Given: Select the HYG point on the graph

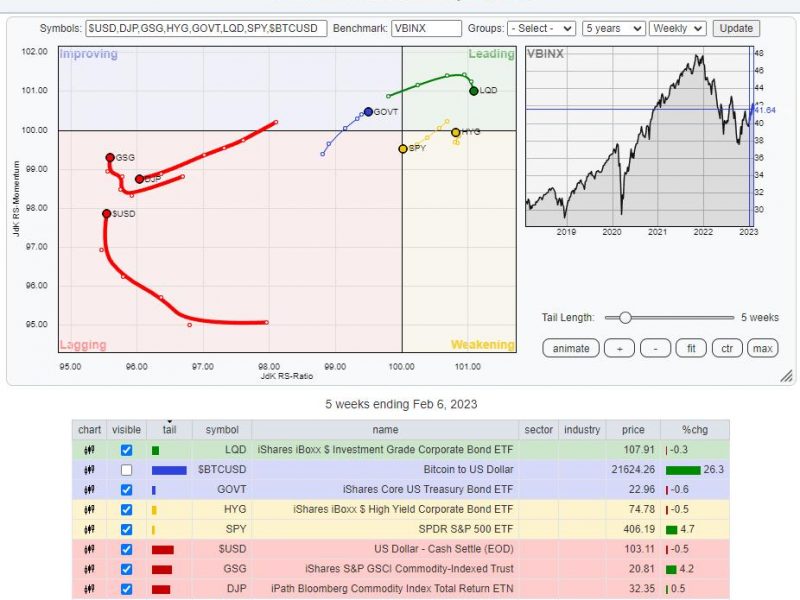Looking at the screenshot, I should pos(456,133).
